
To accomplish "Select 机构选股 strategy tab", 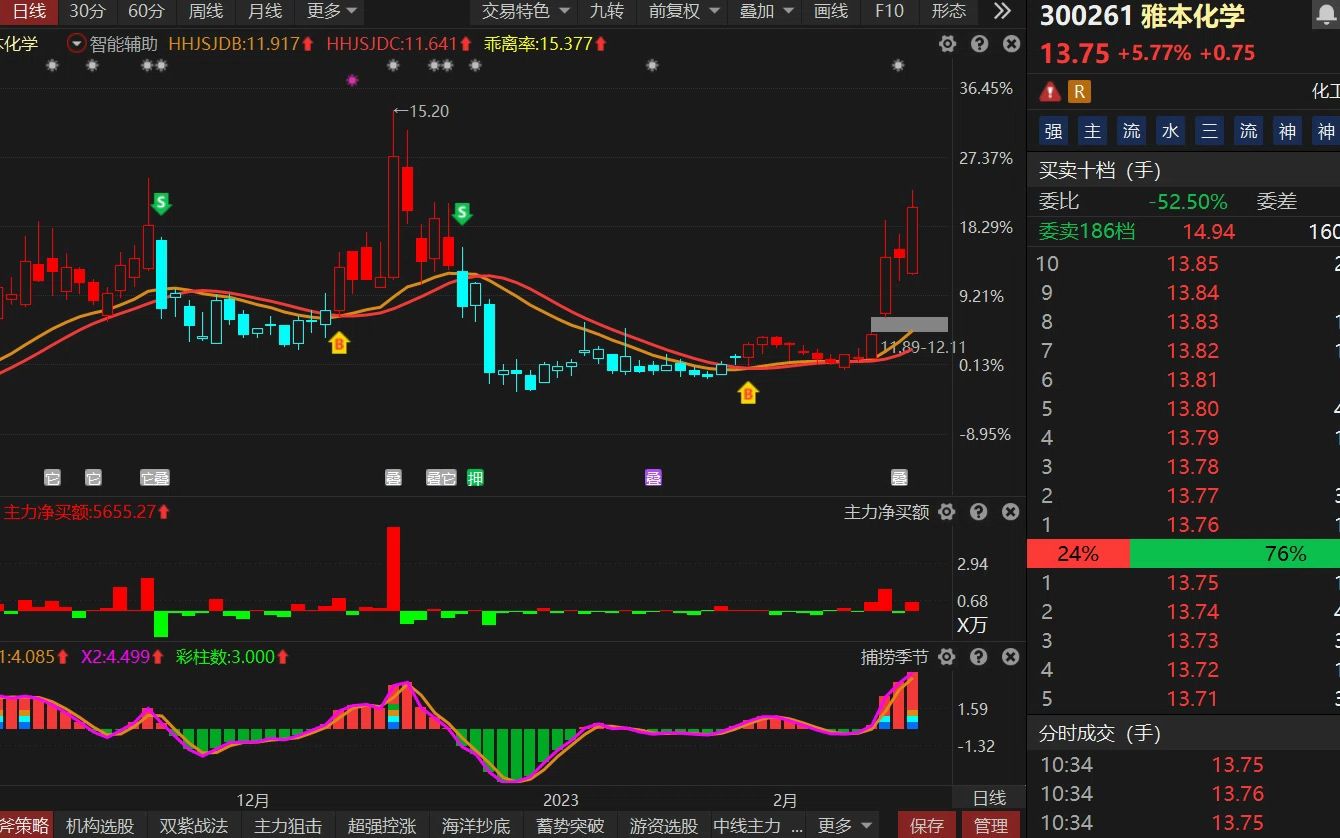I will [x=99, y=826].
